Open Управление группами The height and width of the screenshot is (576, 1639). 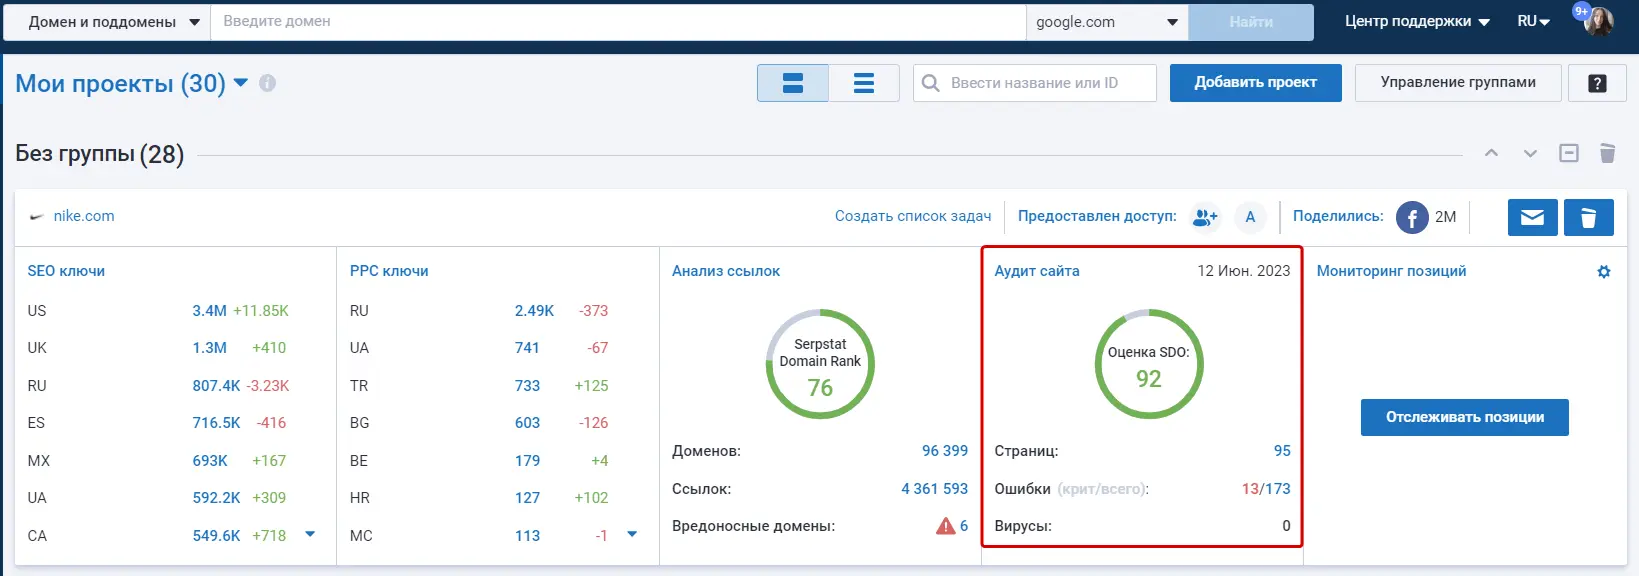(x=1458, y=82)
